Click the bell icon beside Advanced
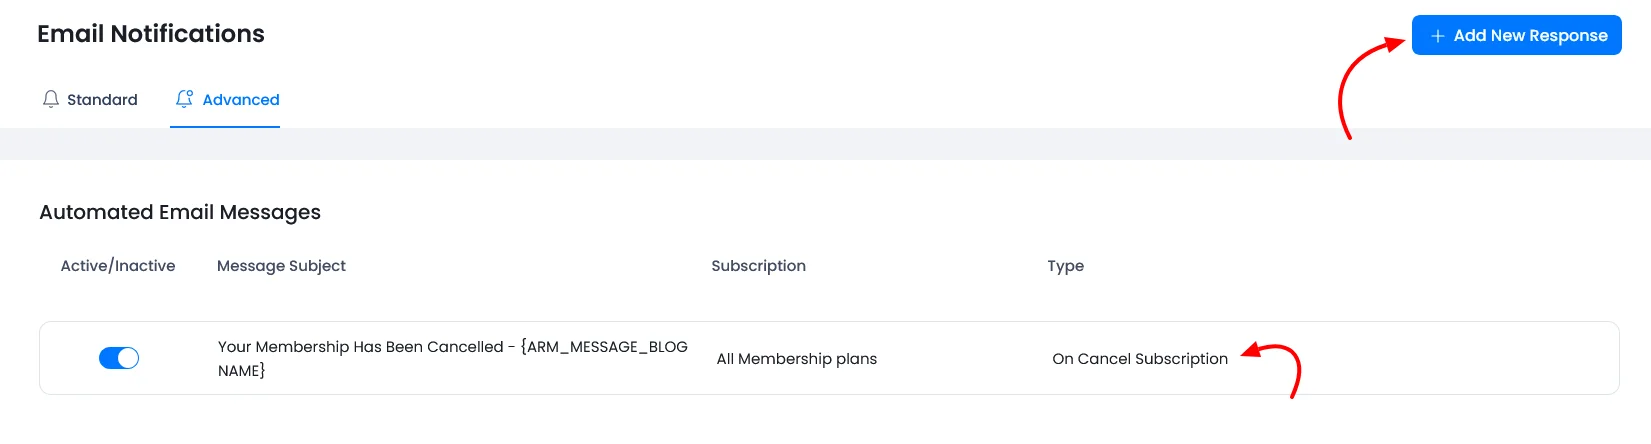Image resolution: width=1651 pixels, height=444 pixels. pyautogui.click(x=184, y=99)
